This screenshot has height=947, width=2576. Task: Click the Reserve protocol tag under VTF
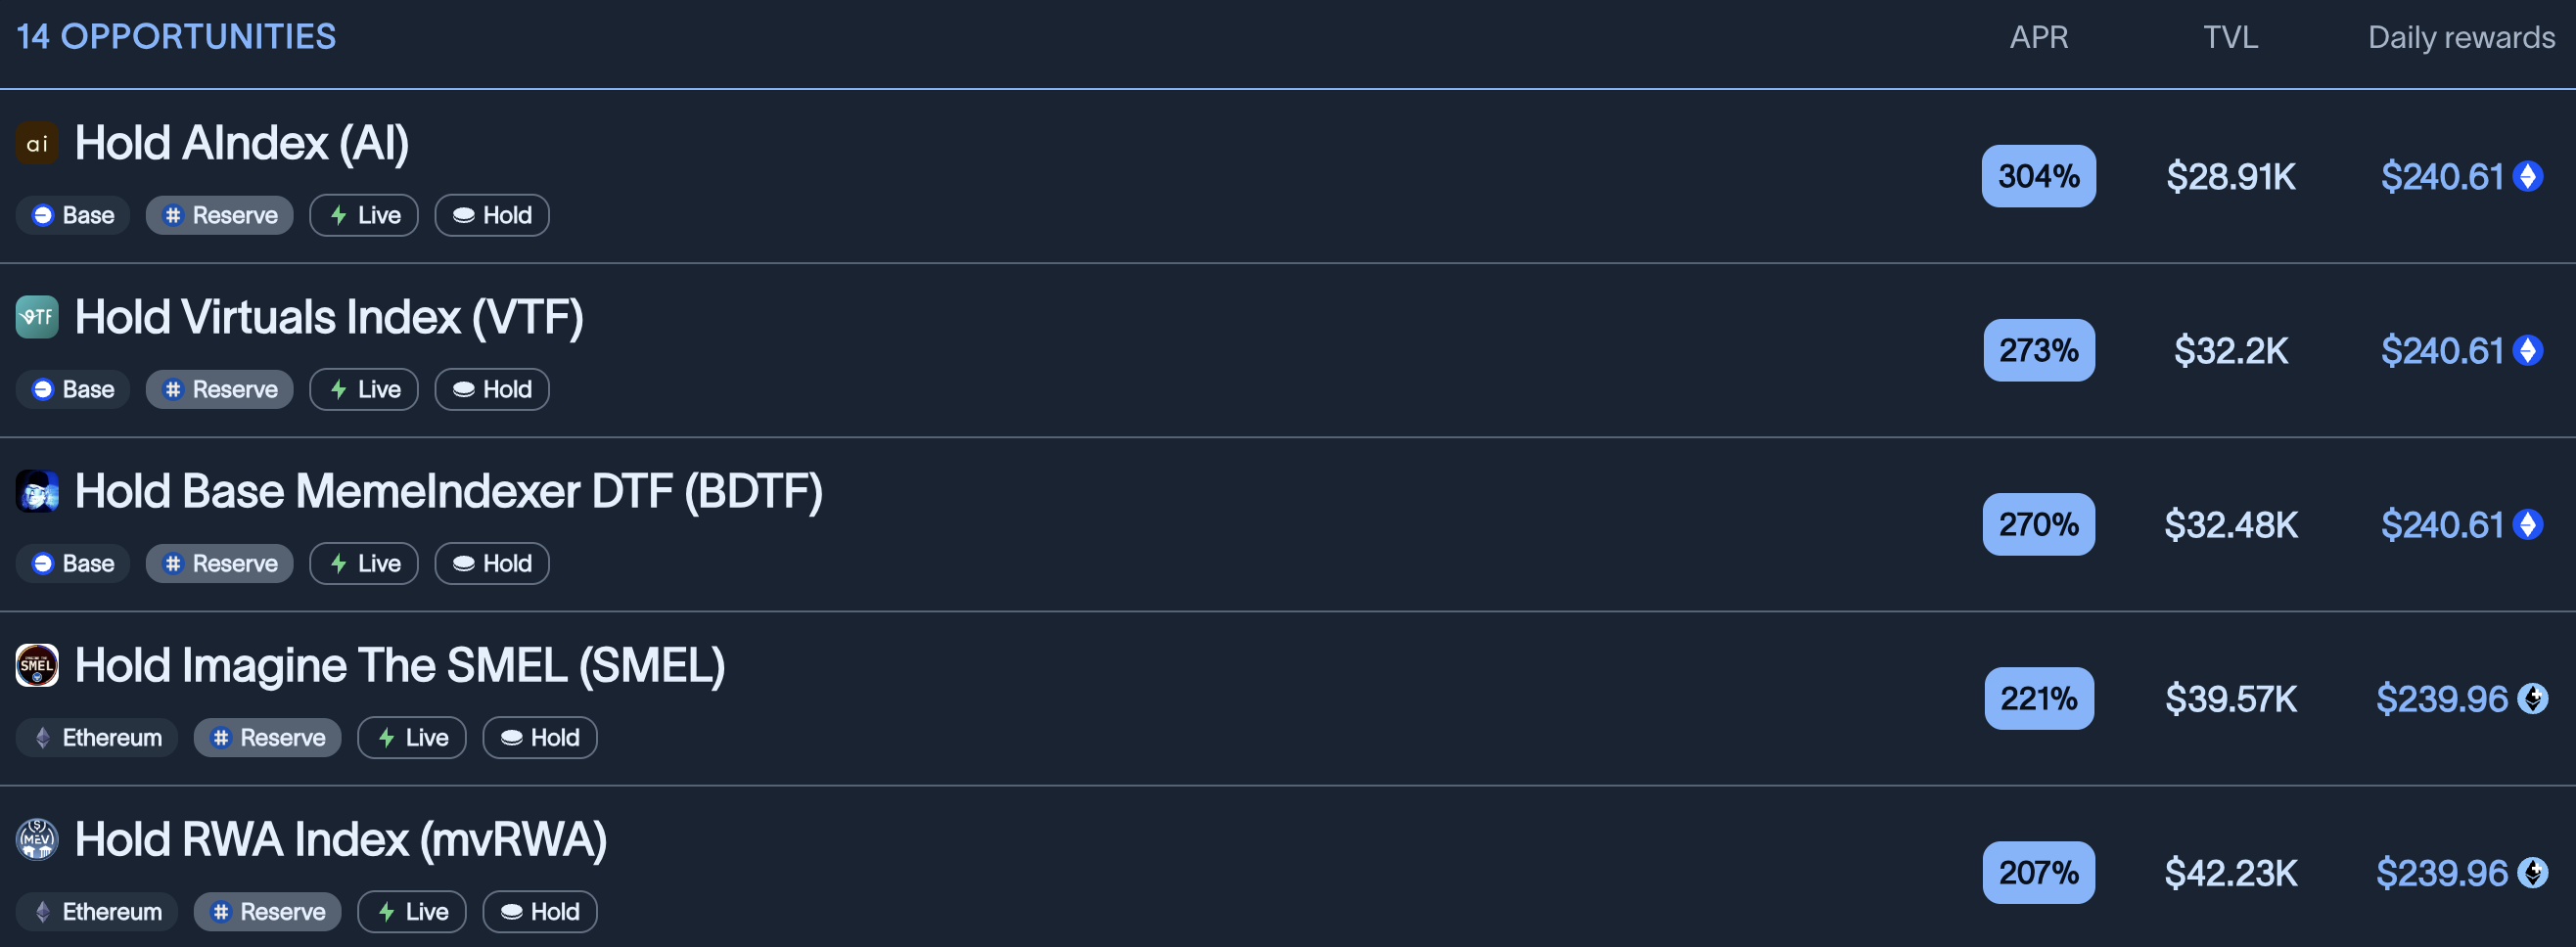pos(220,389)
